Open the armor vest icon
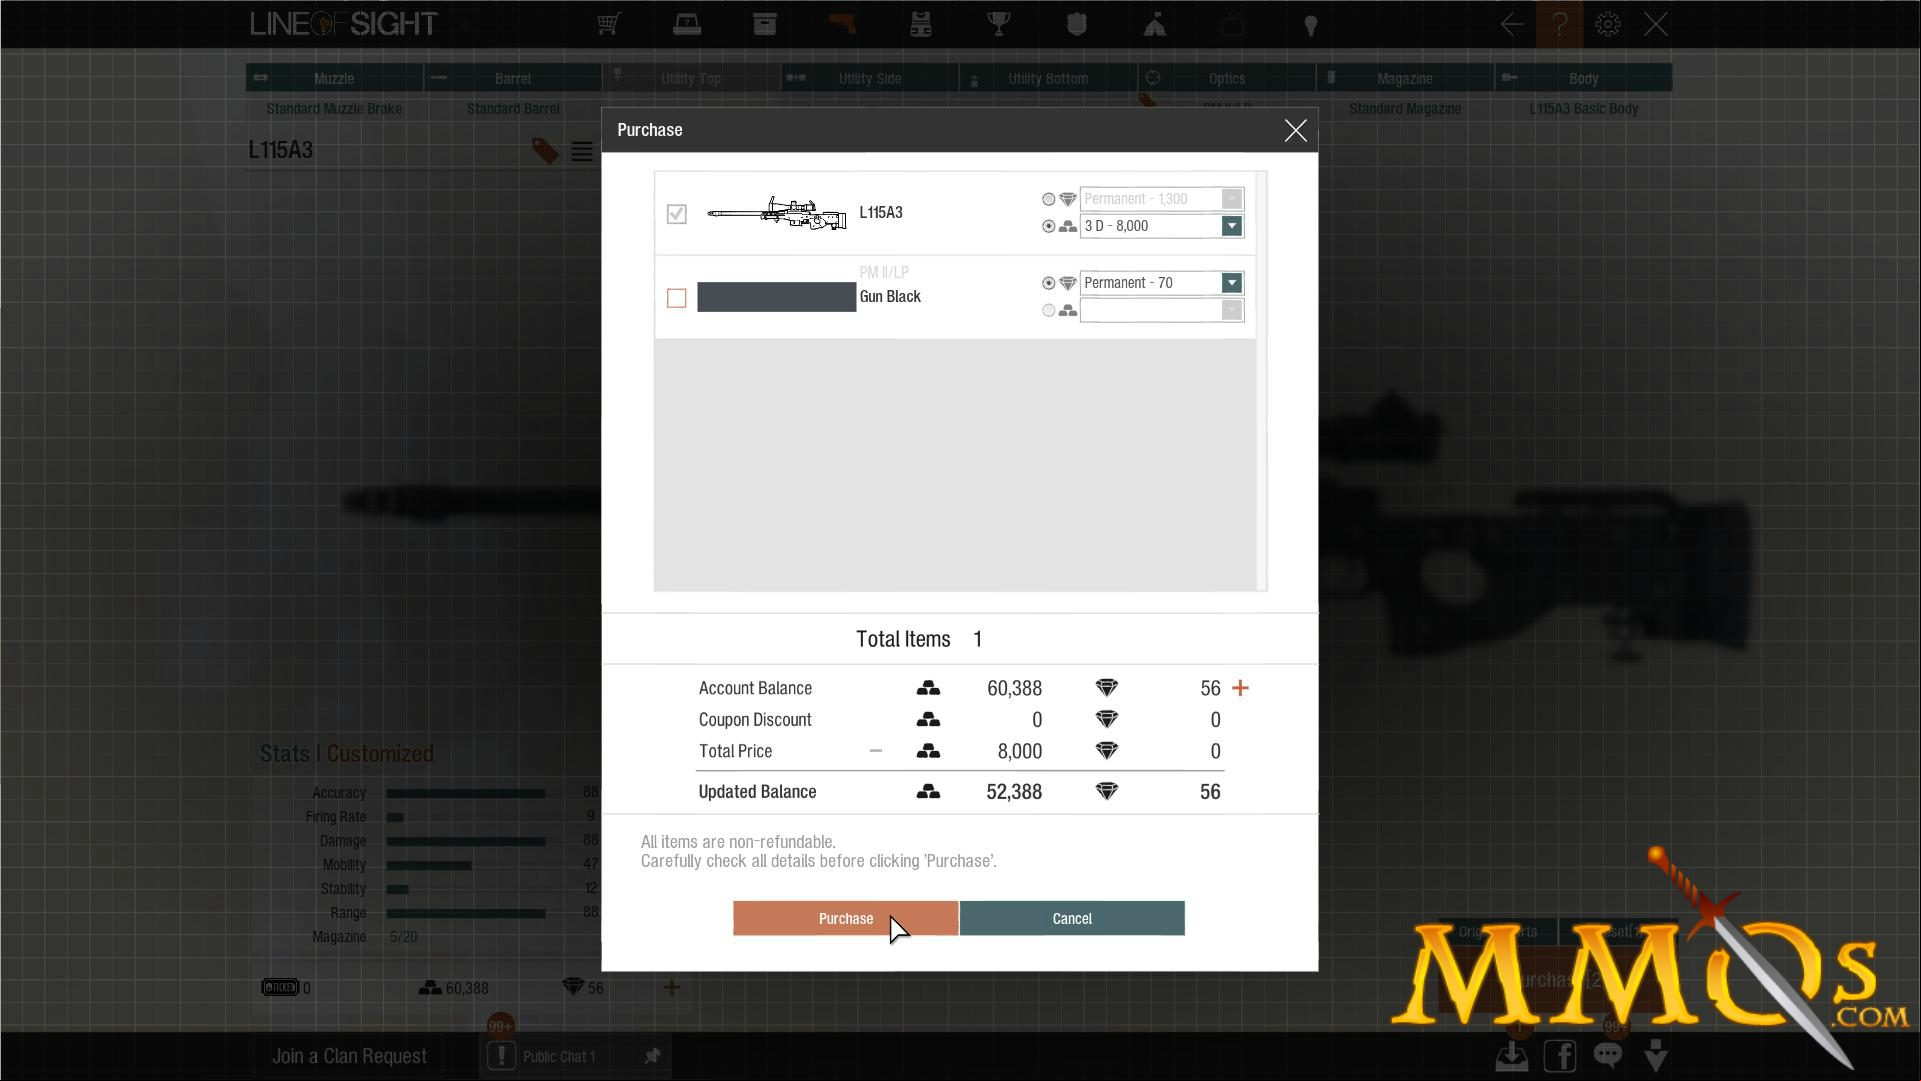The image size is (1921, 1081). [x=921, y=24]
